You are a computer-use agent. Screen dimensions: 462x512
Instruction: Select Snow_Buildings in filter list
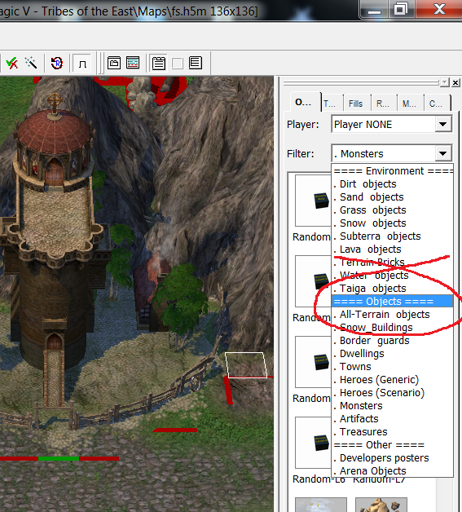click(392, 327)
